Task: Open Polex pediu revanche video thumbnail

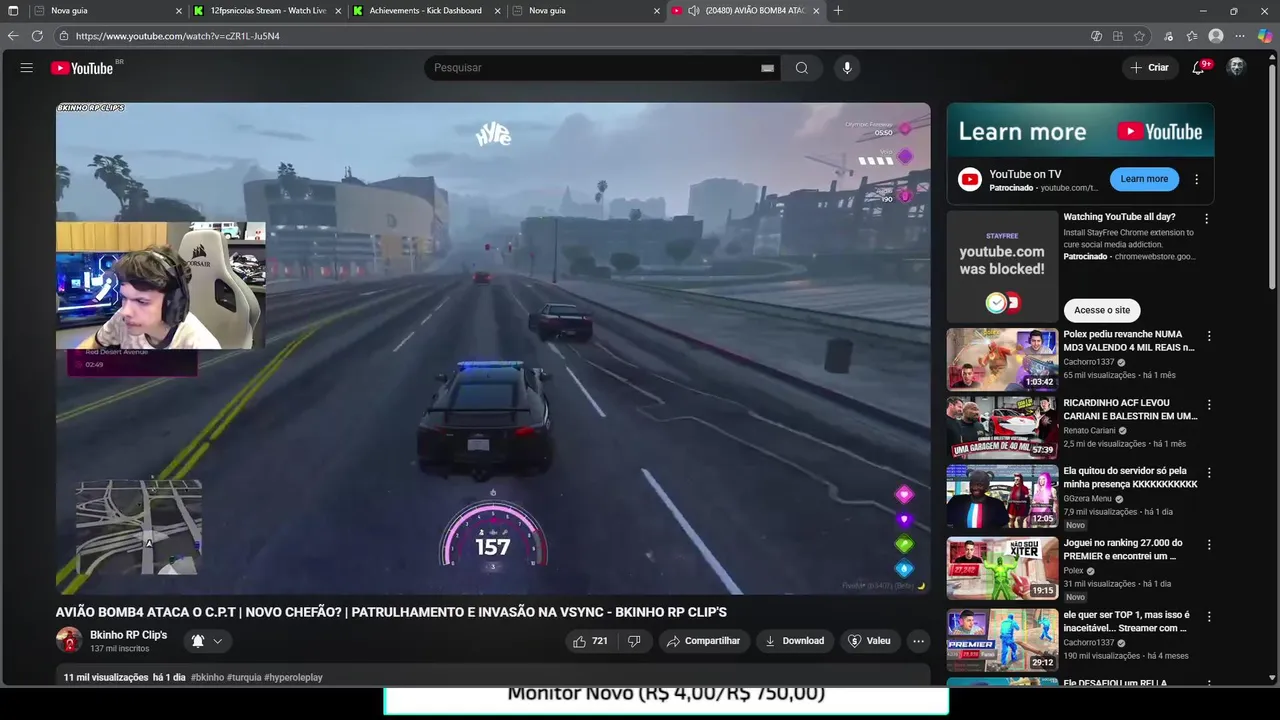Action: click(1002, 359)
